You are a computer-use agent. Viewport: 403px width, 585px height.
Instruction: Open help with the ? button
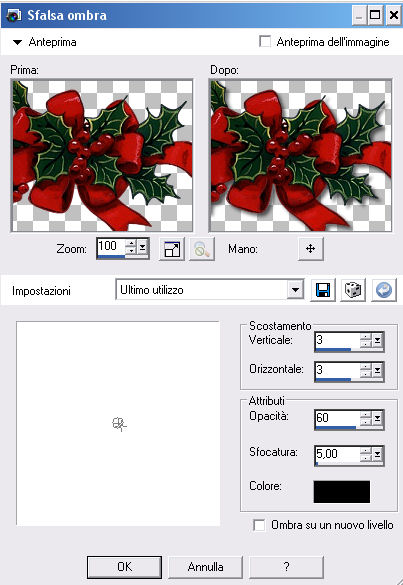tap(286, 567)
